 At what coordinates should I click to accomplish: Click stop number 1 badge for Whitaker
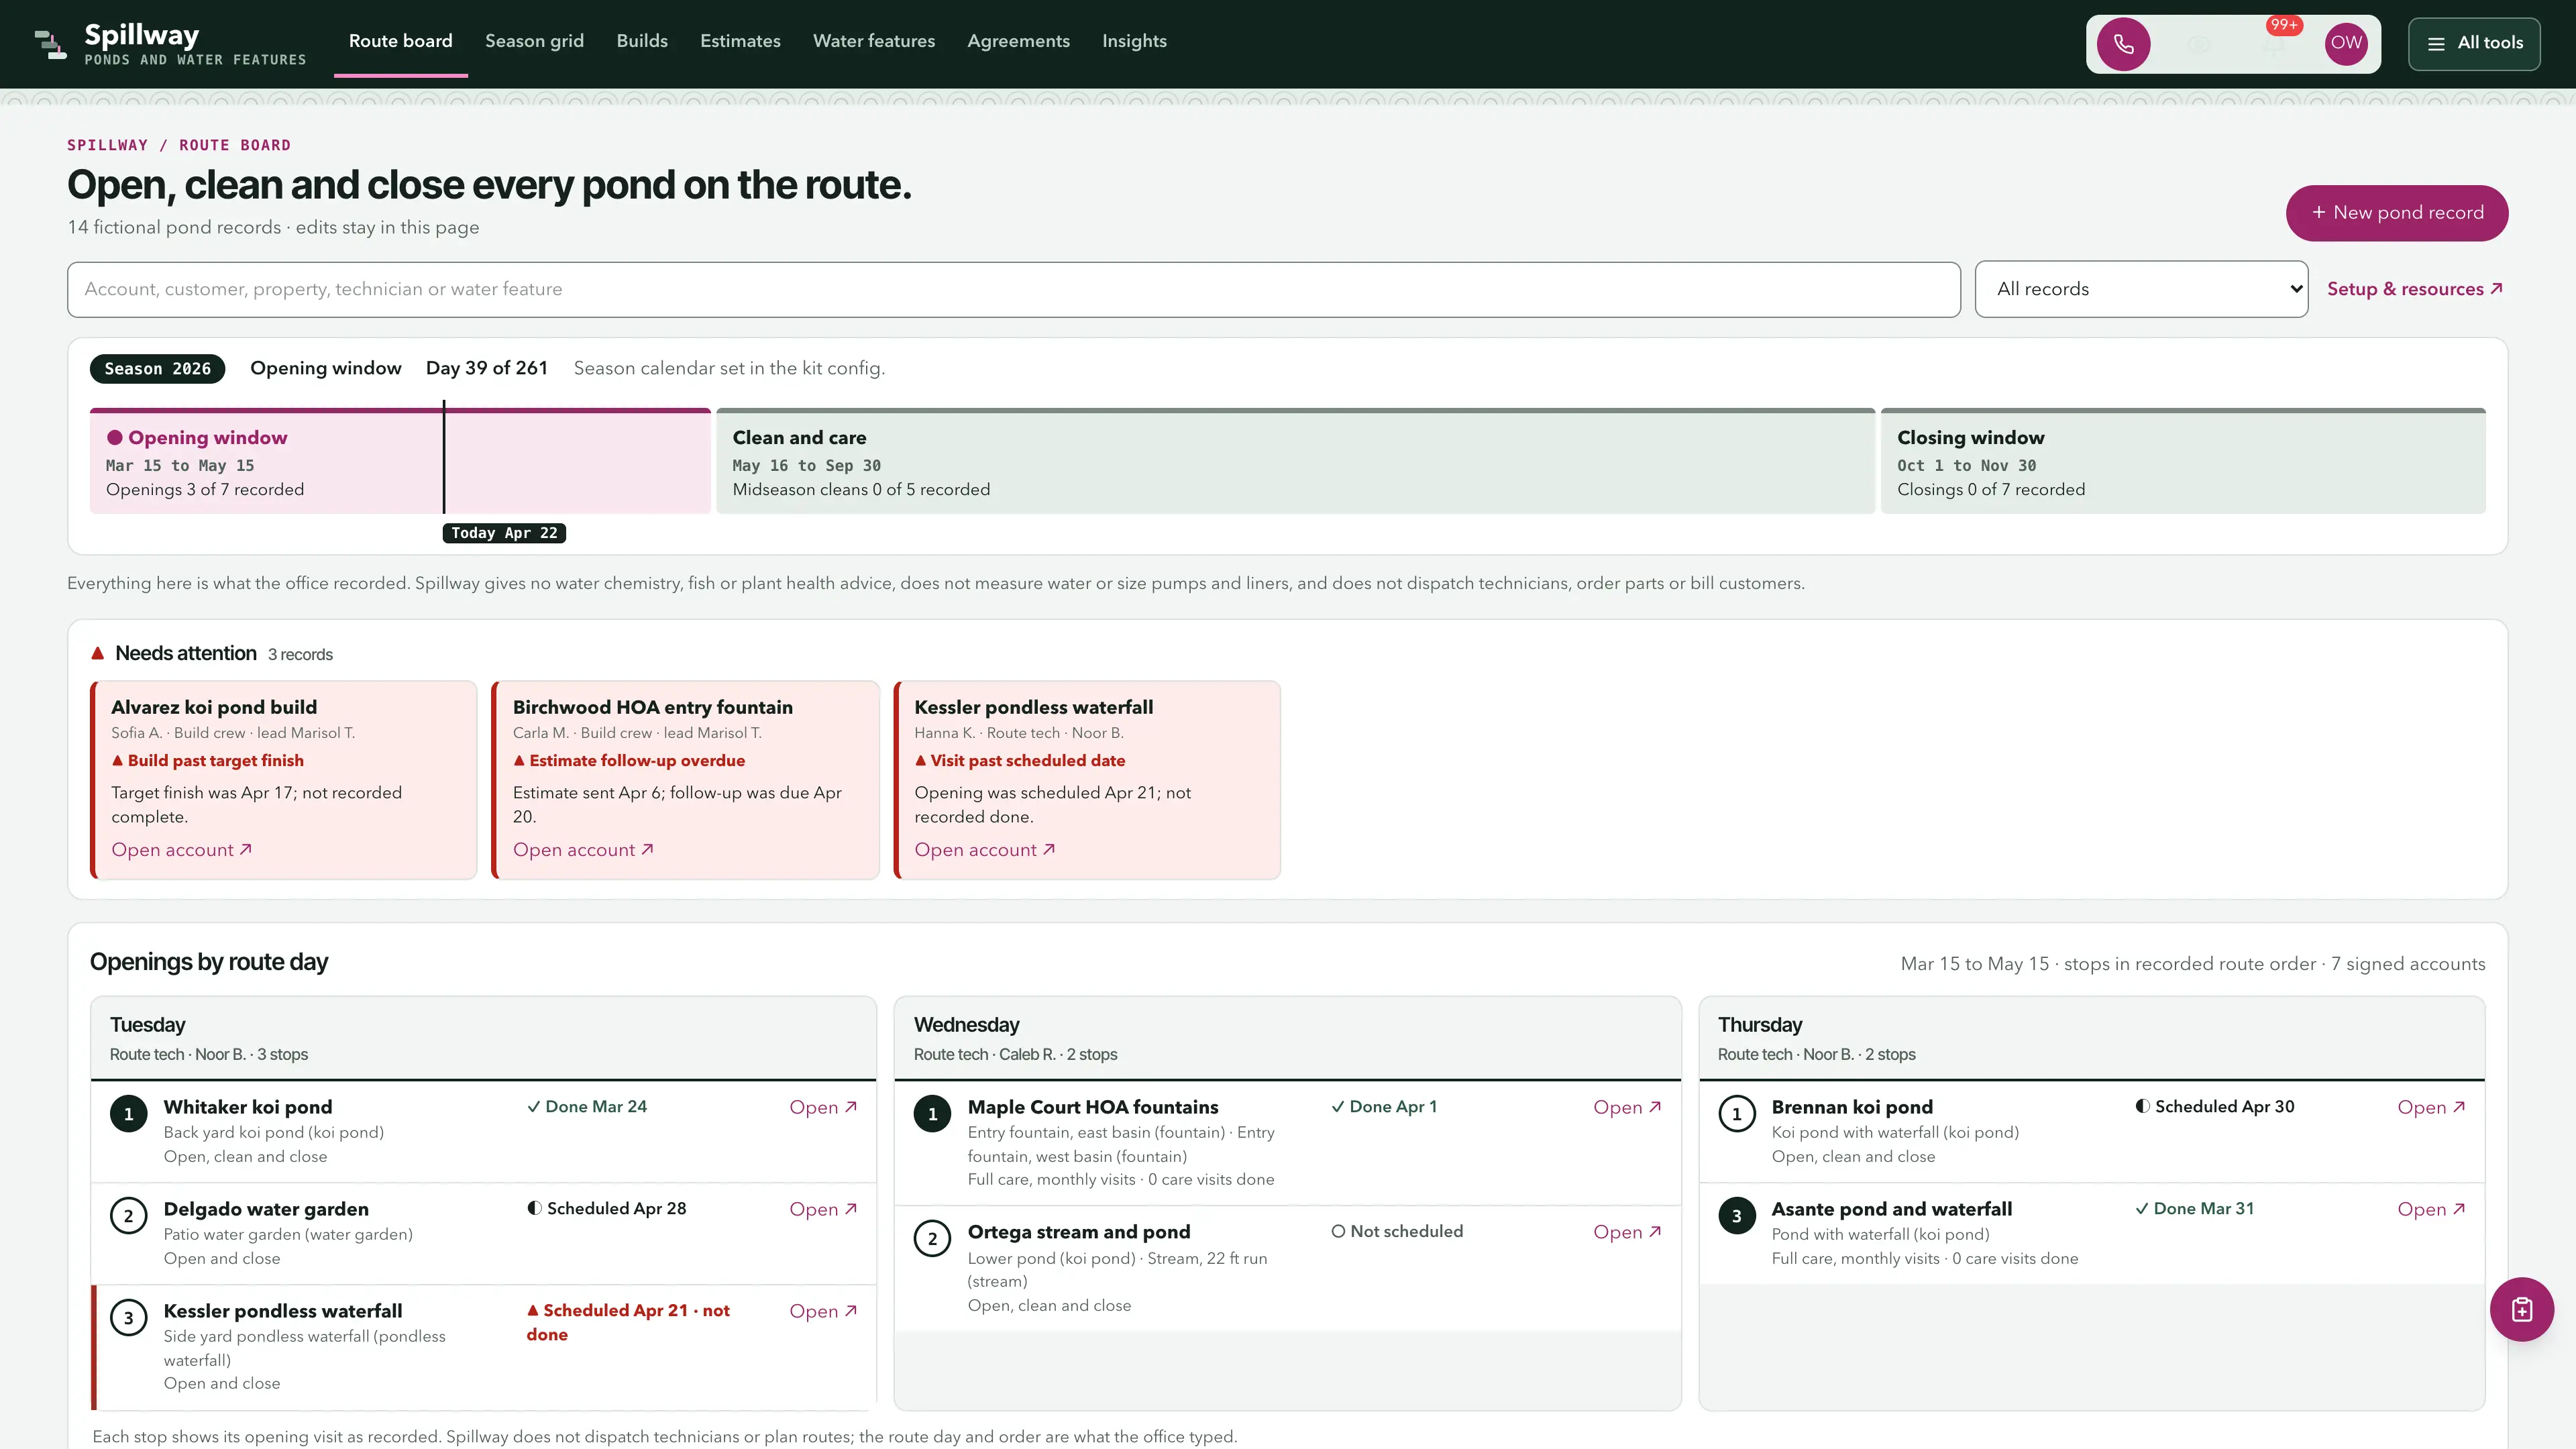tap(128, 1114)
